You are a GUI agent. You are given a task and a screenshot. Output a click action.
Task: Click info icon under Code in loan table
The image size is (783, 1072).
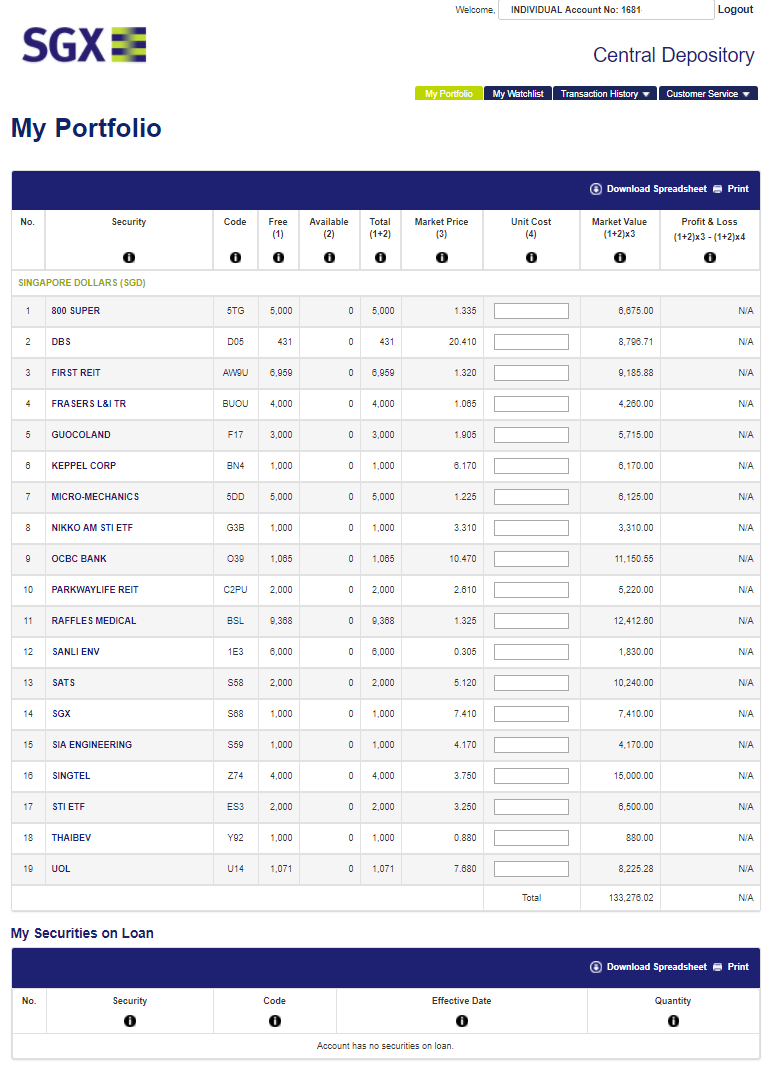click(275, 1021)
